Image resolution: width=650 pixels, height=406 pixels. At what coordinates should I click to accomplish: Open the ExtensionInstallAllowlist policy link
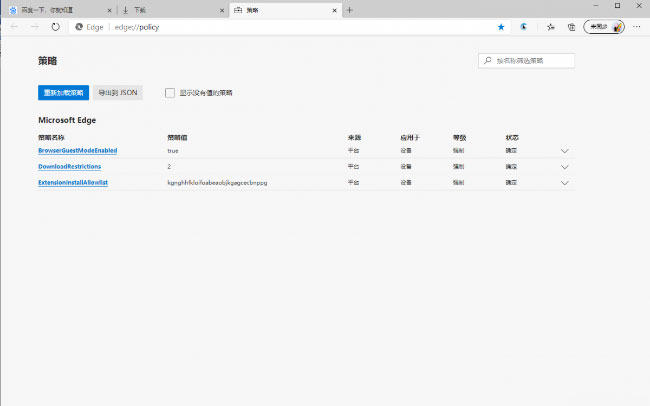pos(73,182)
